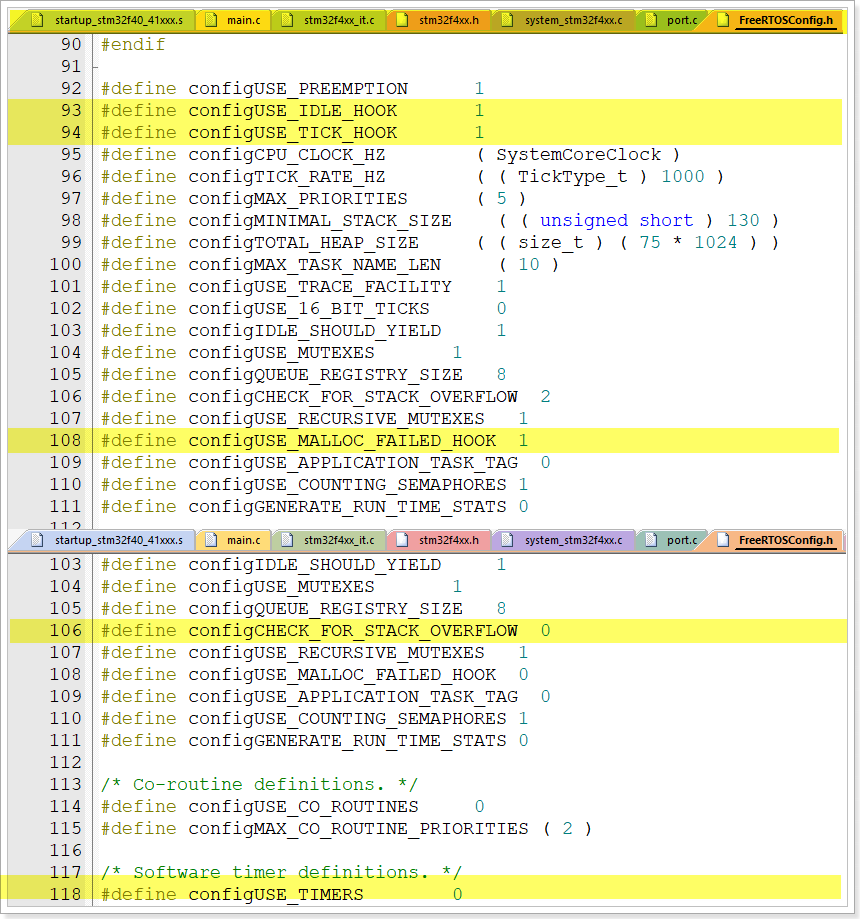Click configCPU_CLOCK_HZ macro name
Viewport: 860px width, 919px height.
pyautogui.click(x=287, y=155)
